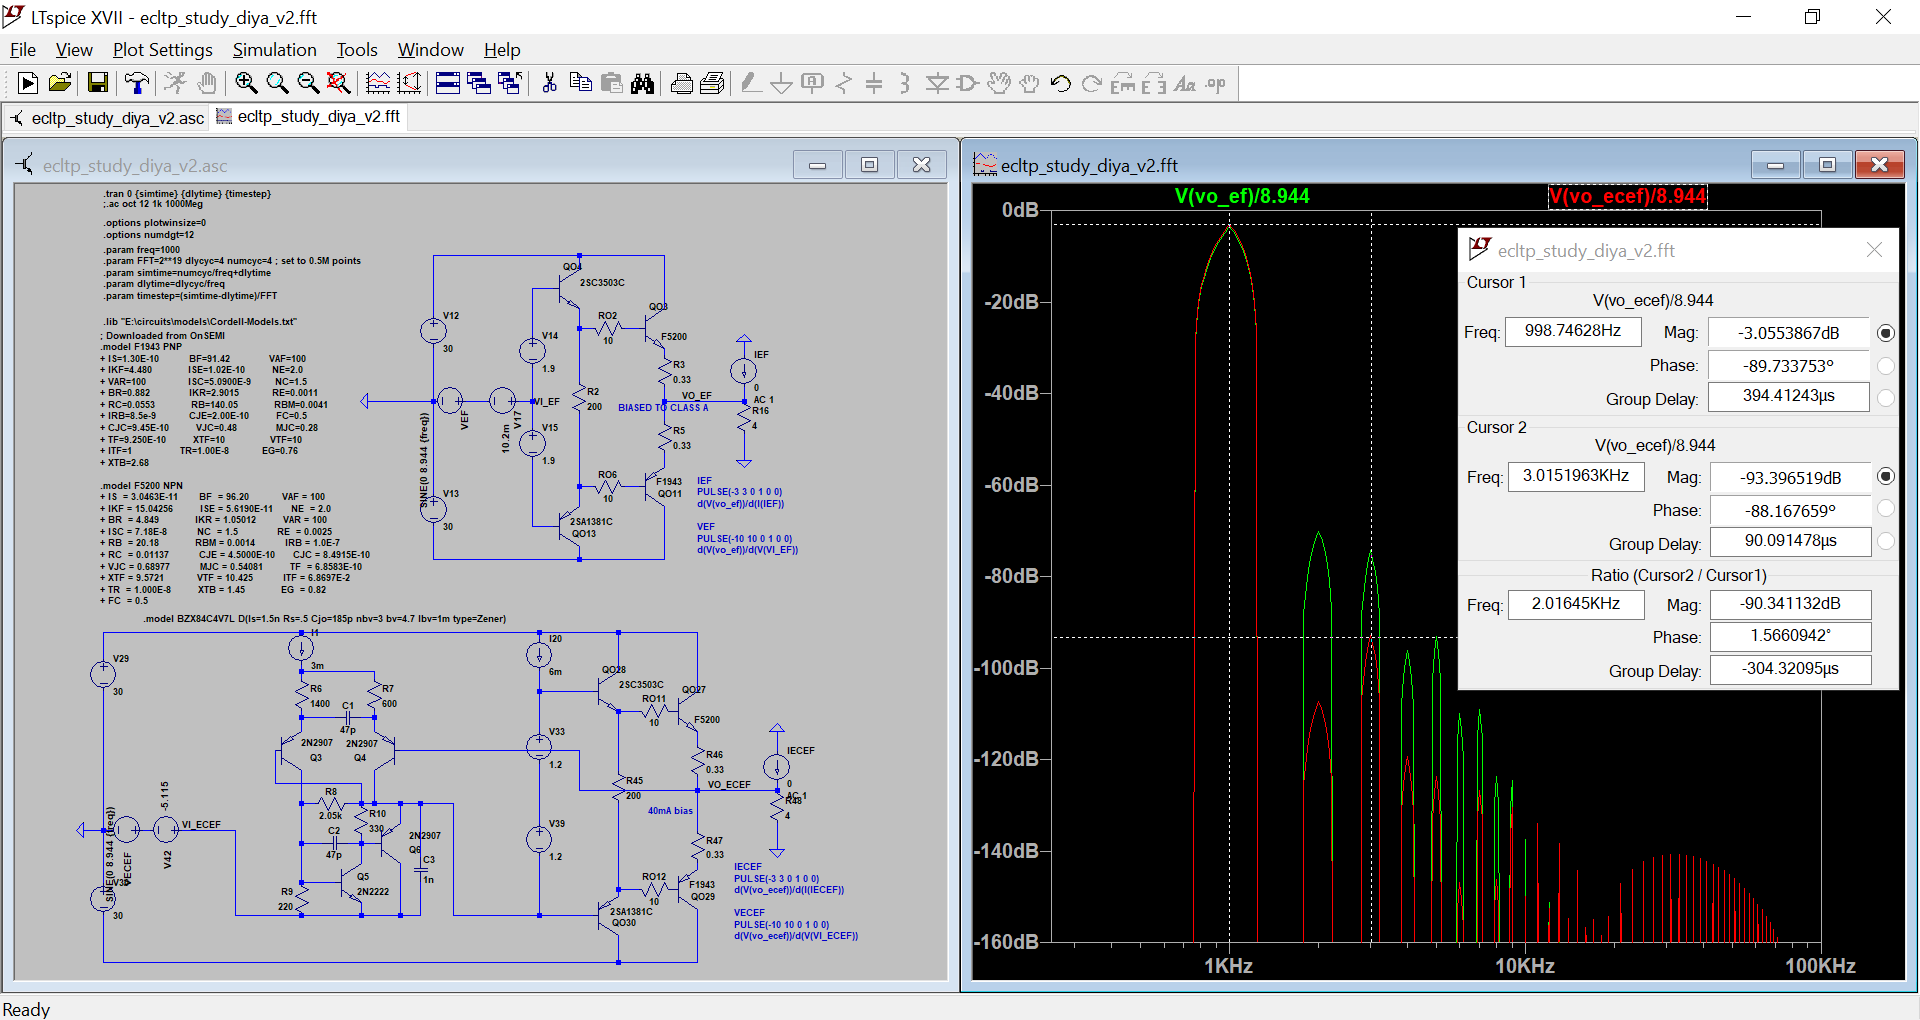The height and width of the screenshot is (1020, 1920).
Task: Click the Place Diode icon
Action: click(937, 84)
